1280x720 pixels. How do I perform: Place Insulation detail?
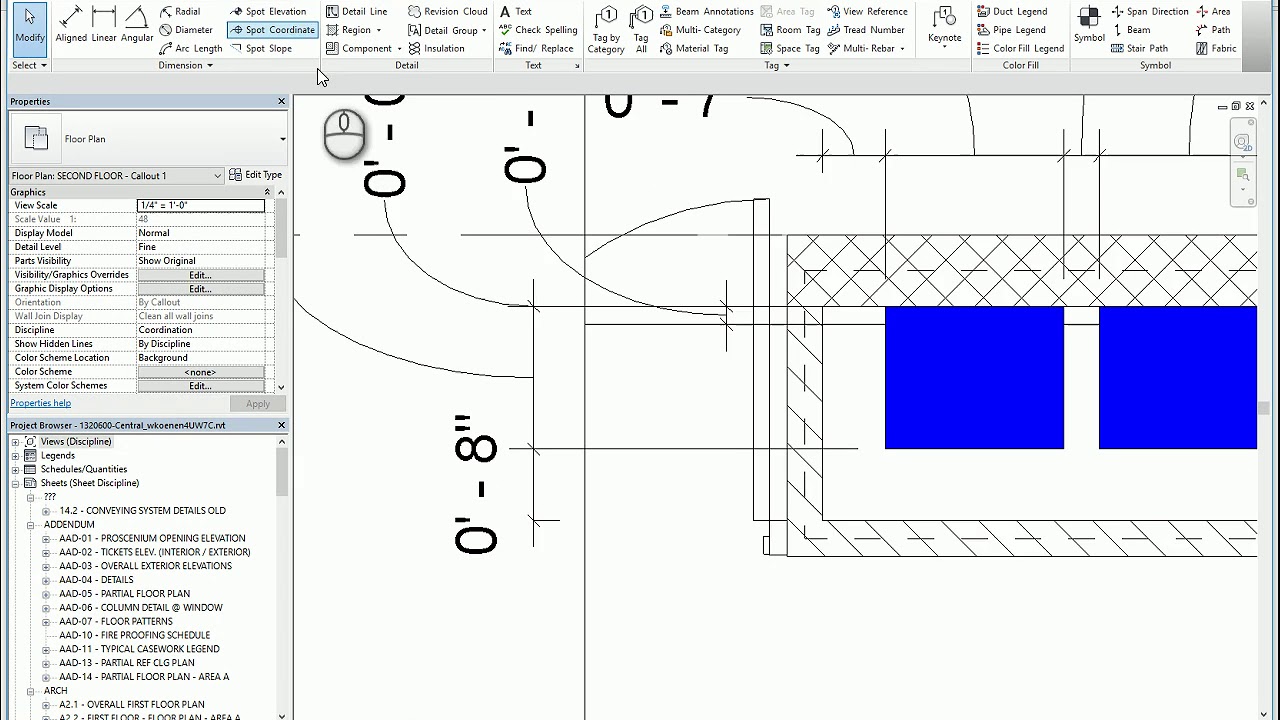[436, 48]
